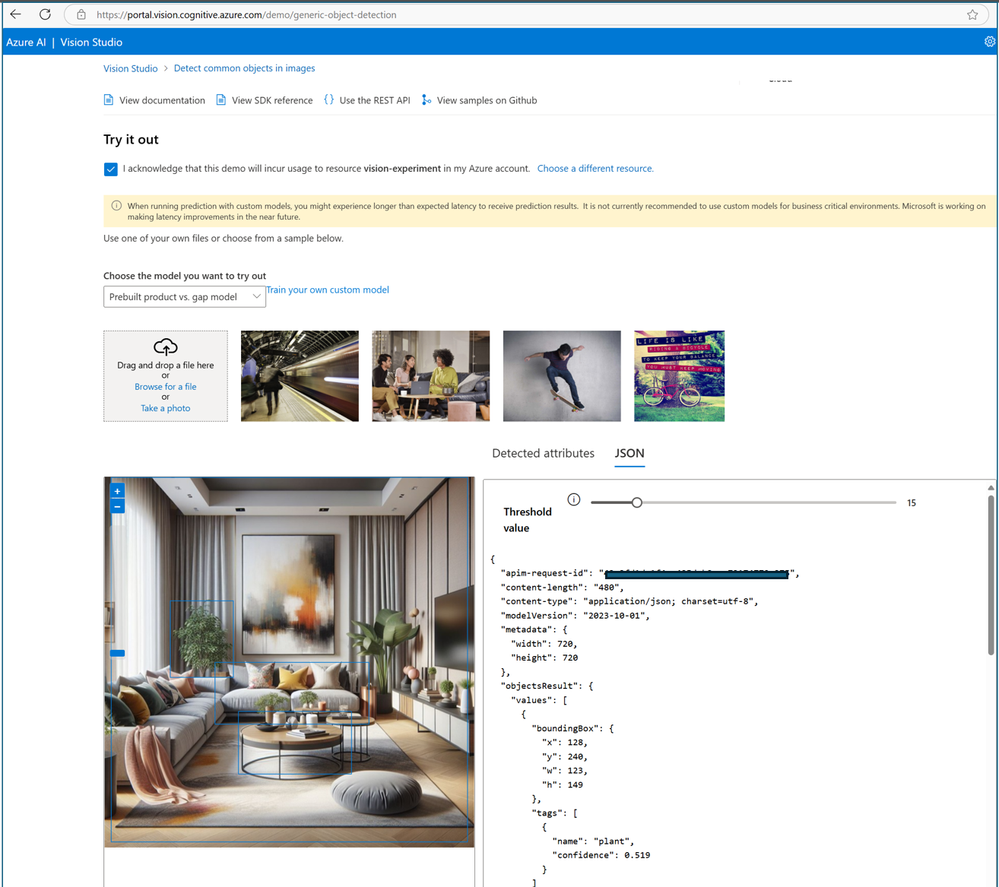
Task: Click the threshold number 15
Action: (x=912, y=503)
